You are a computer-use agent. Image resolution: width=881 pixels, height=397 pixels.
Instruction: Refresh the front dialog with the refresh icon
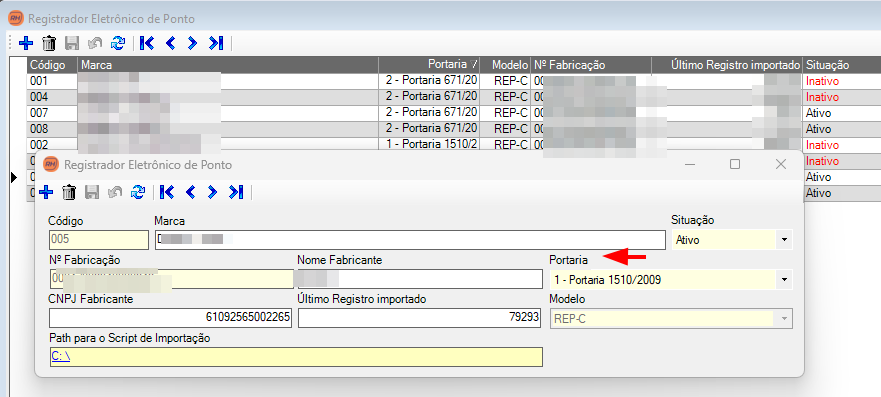(137, 193)
